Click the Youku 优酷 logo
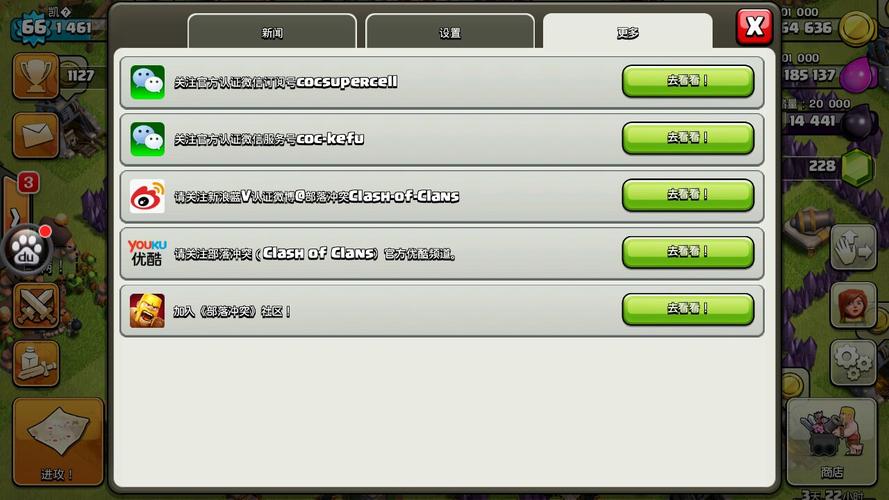Image resolution: width=889 pixels, height=500 pixels. pos(147,253)
